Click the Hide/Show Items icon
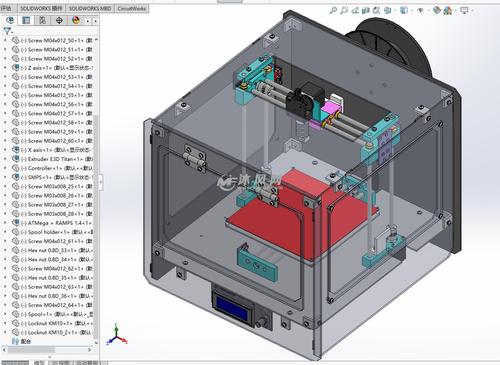Image resolution: width=500 pixels, height=365 pixels. 420,10
